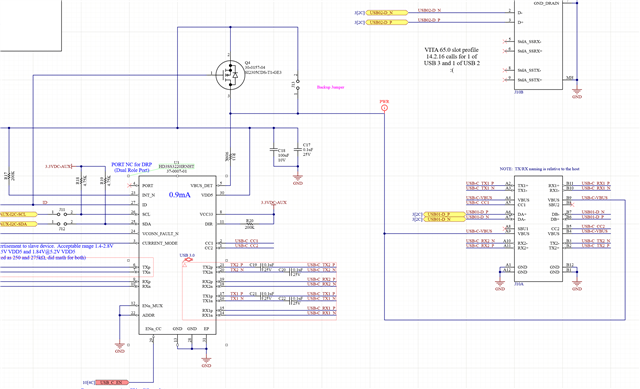
Task: Select resistor R17 on the left edge
Action: 9,176
